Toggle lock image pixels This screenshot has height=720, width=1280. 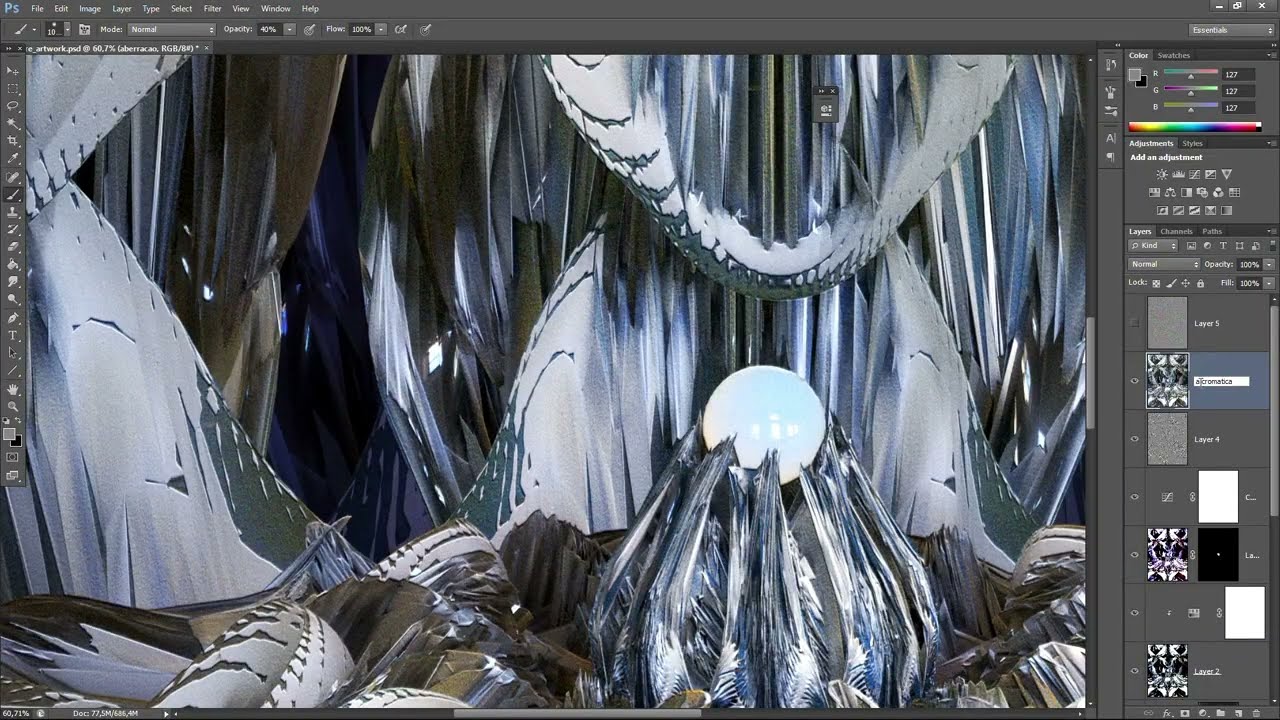pyautogui.click(x=1171, y=283)
